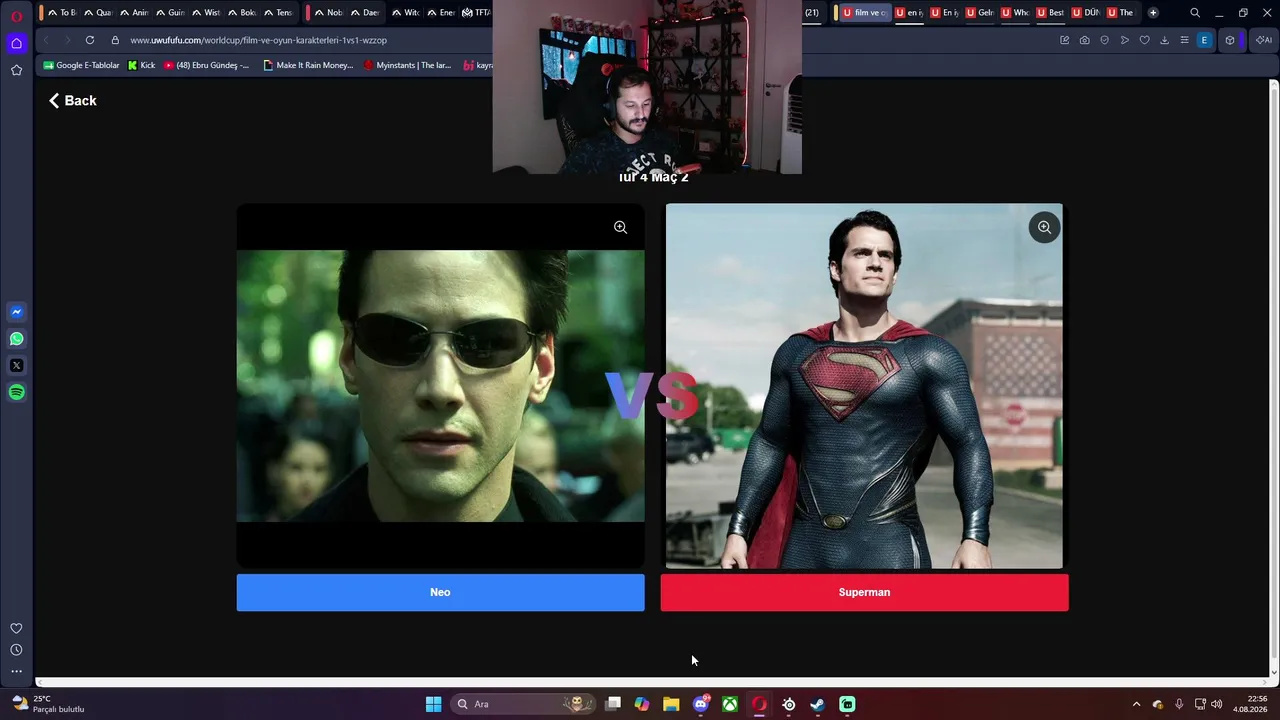Image resolution: width=1280 pixels, height=720 pixels.
Task: Open the Opera main menu logo
Action: 17,16
